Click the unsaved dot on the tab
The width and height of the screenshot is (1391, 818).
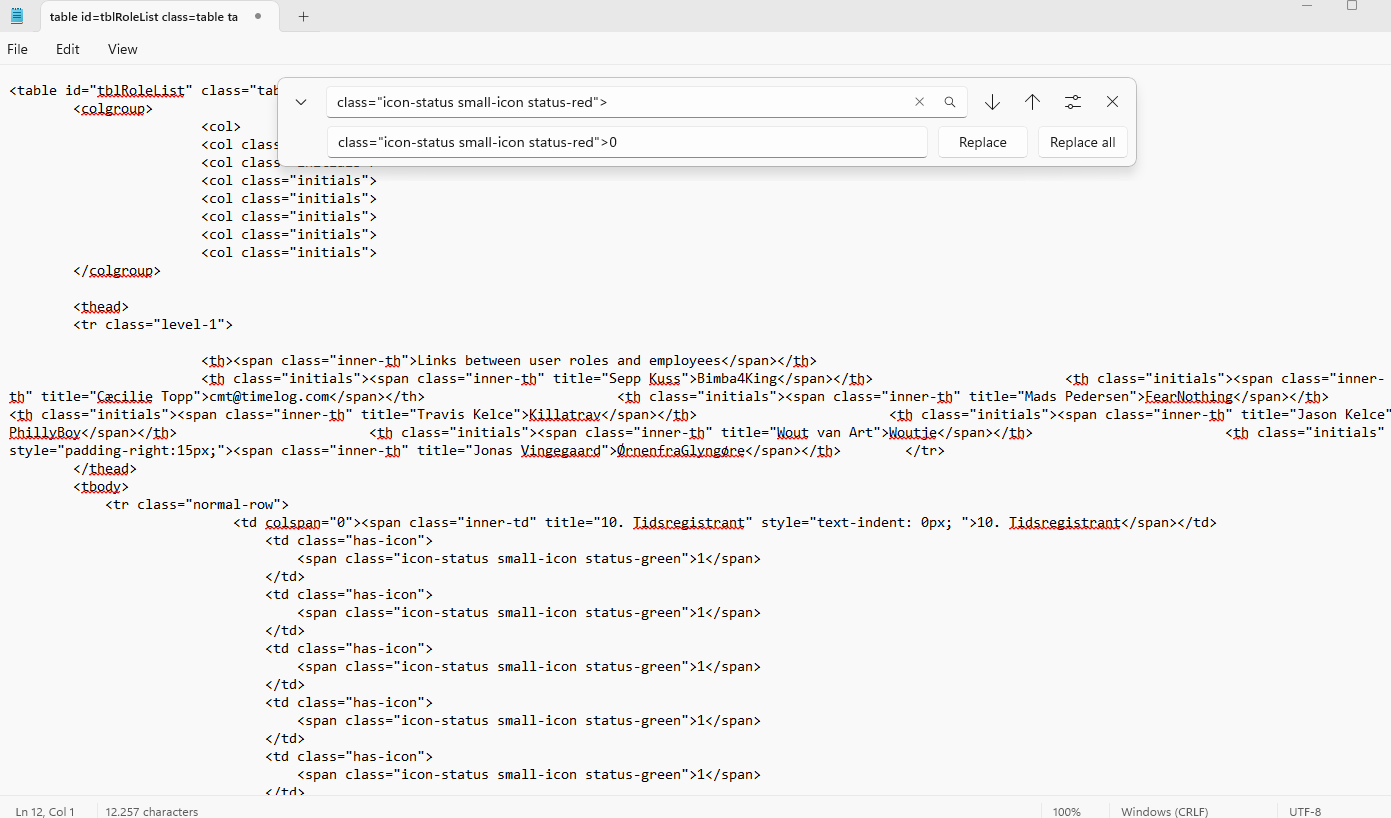[258, 17]
